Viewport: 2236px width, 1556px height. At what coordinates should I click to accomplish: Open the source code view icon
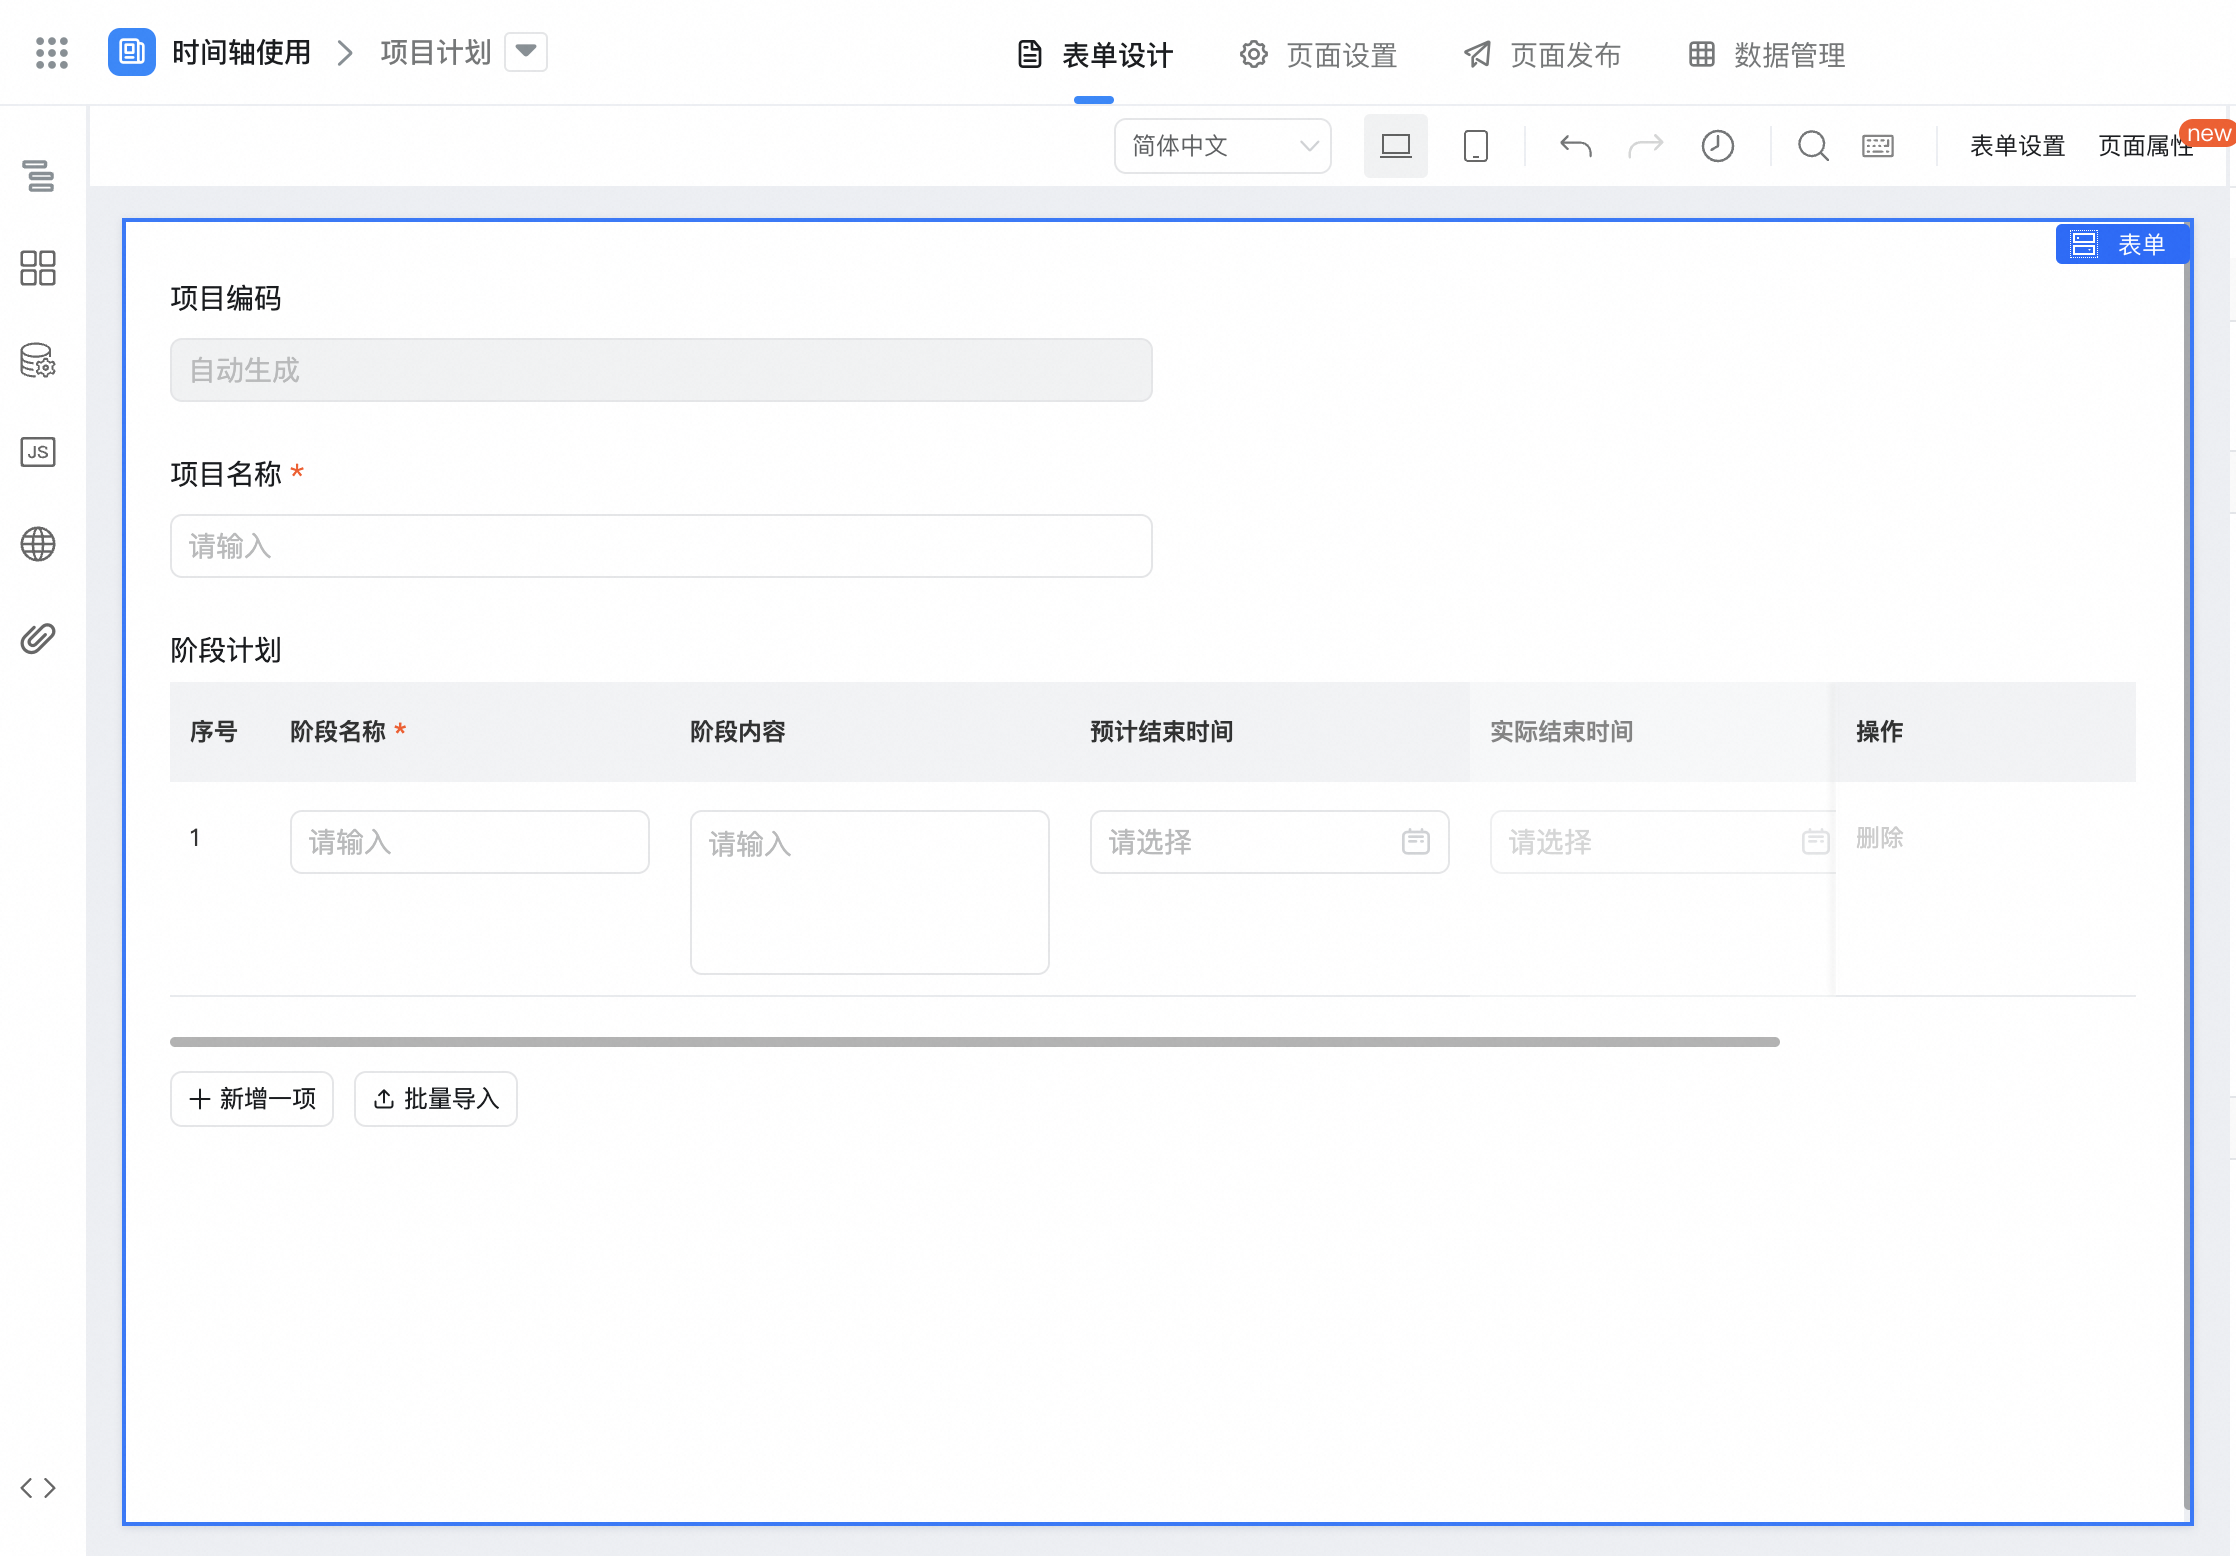point(38,1488)
